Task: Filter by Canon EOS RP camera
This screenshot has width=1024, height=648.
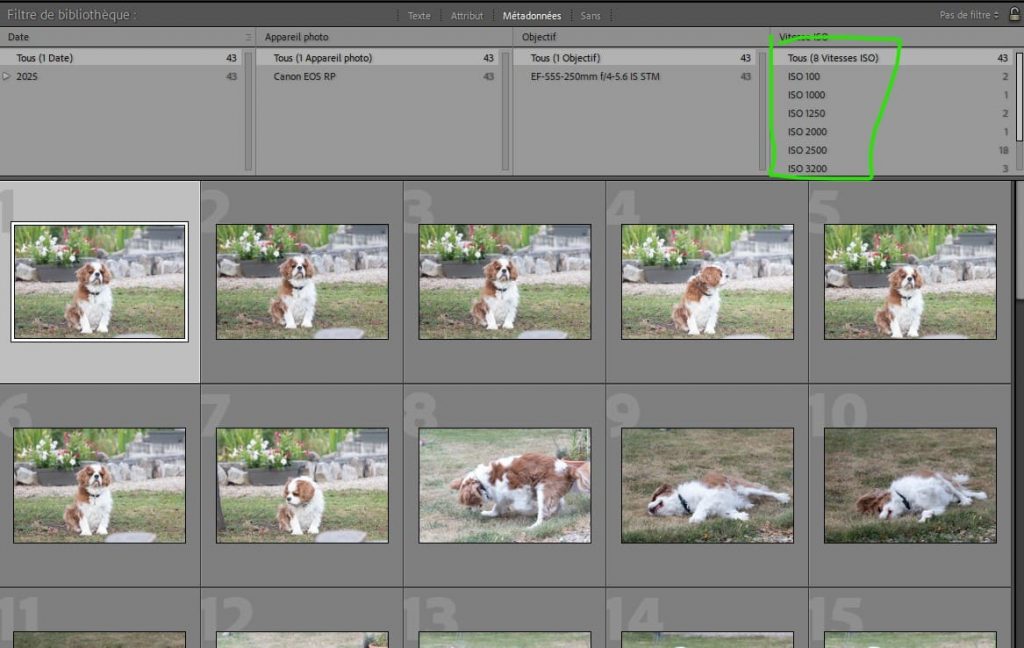Action: click(x=305, y=77)
